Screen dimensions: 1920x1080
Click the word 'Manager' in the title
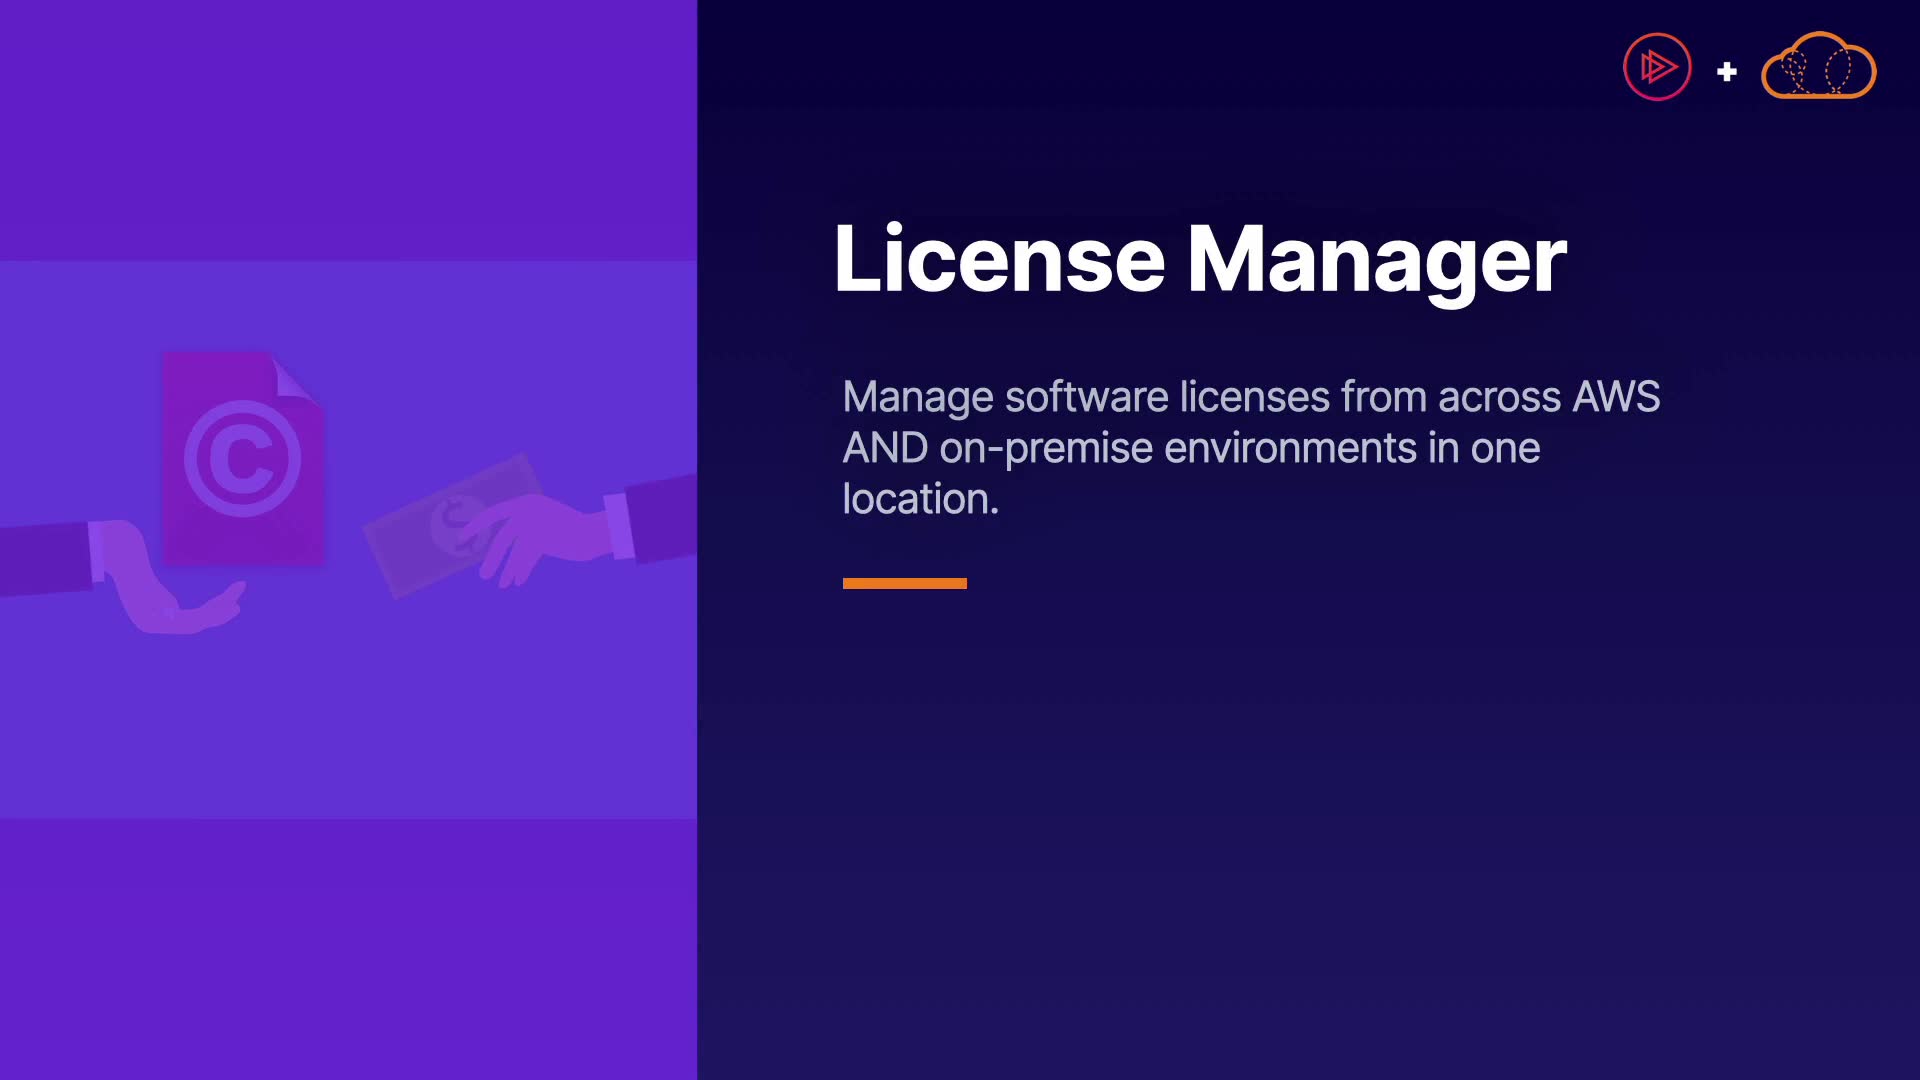[1376, 259]
